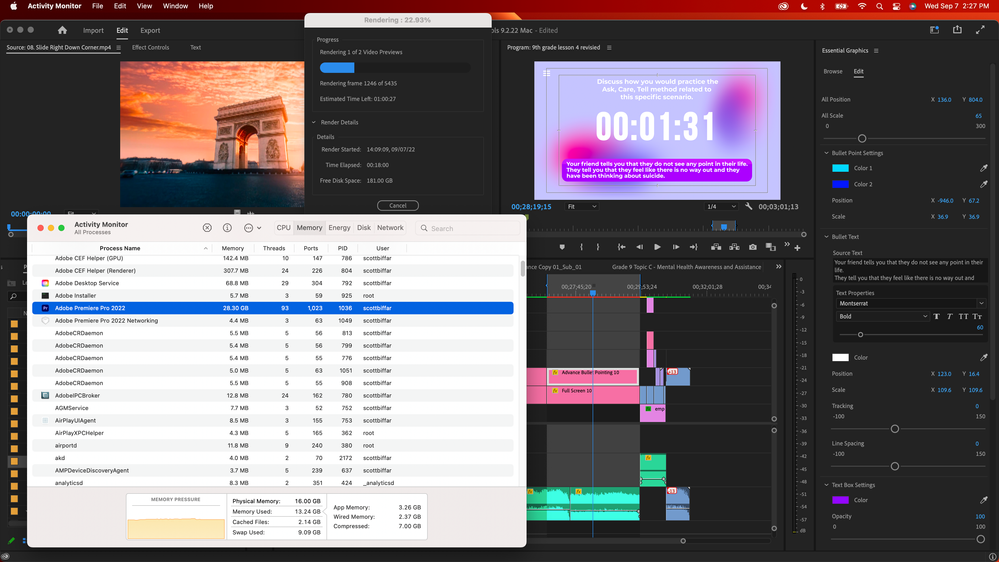Viewport: 999px width, 562px height.
Task: Open the Source monitor panel menu
Action: tap(119, 48)
